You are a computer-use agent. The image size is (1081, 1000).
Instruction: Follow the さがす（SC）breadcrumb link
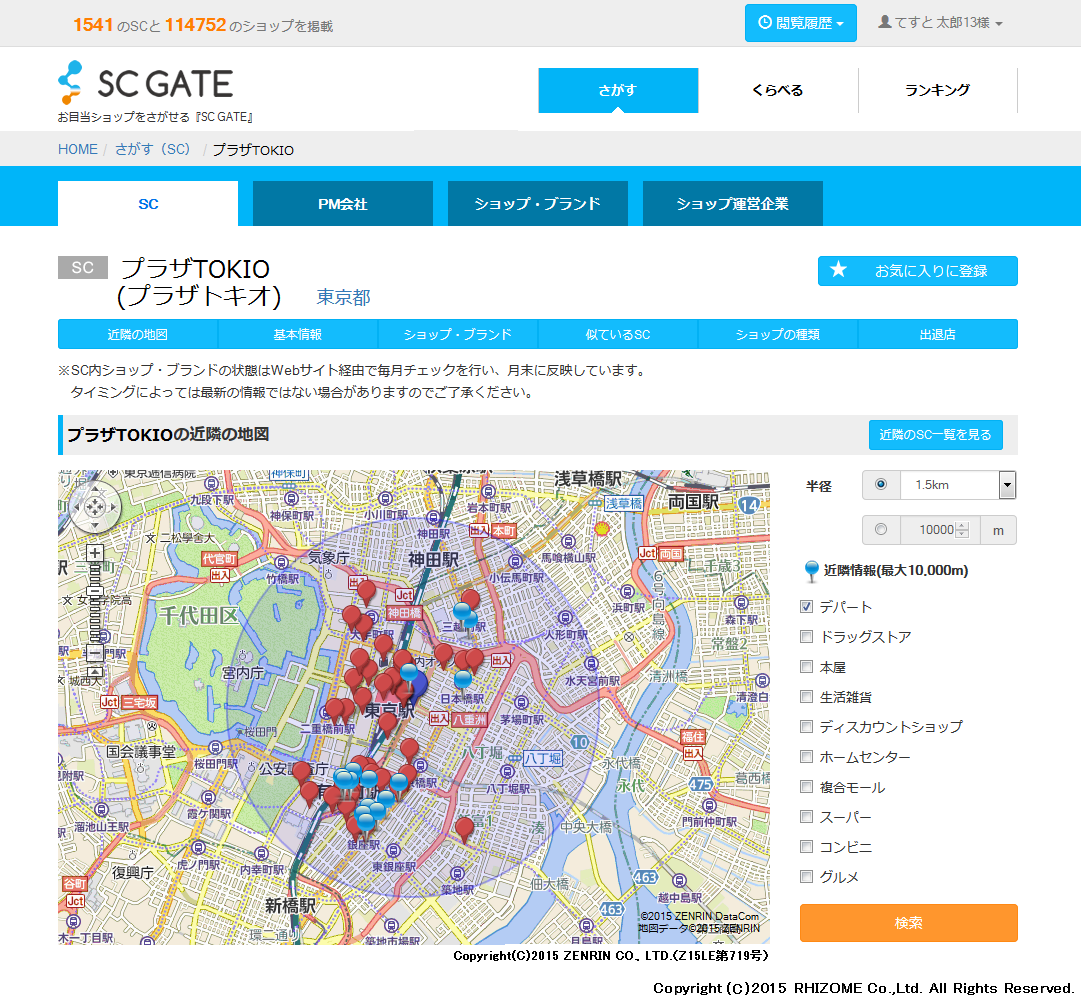click(152, 150)
